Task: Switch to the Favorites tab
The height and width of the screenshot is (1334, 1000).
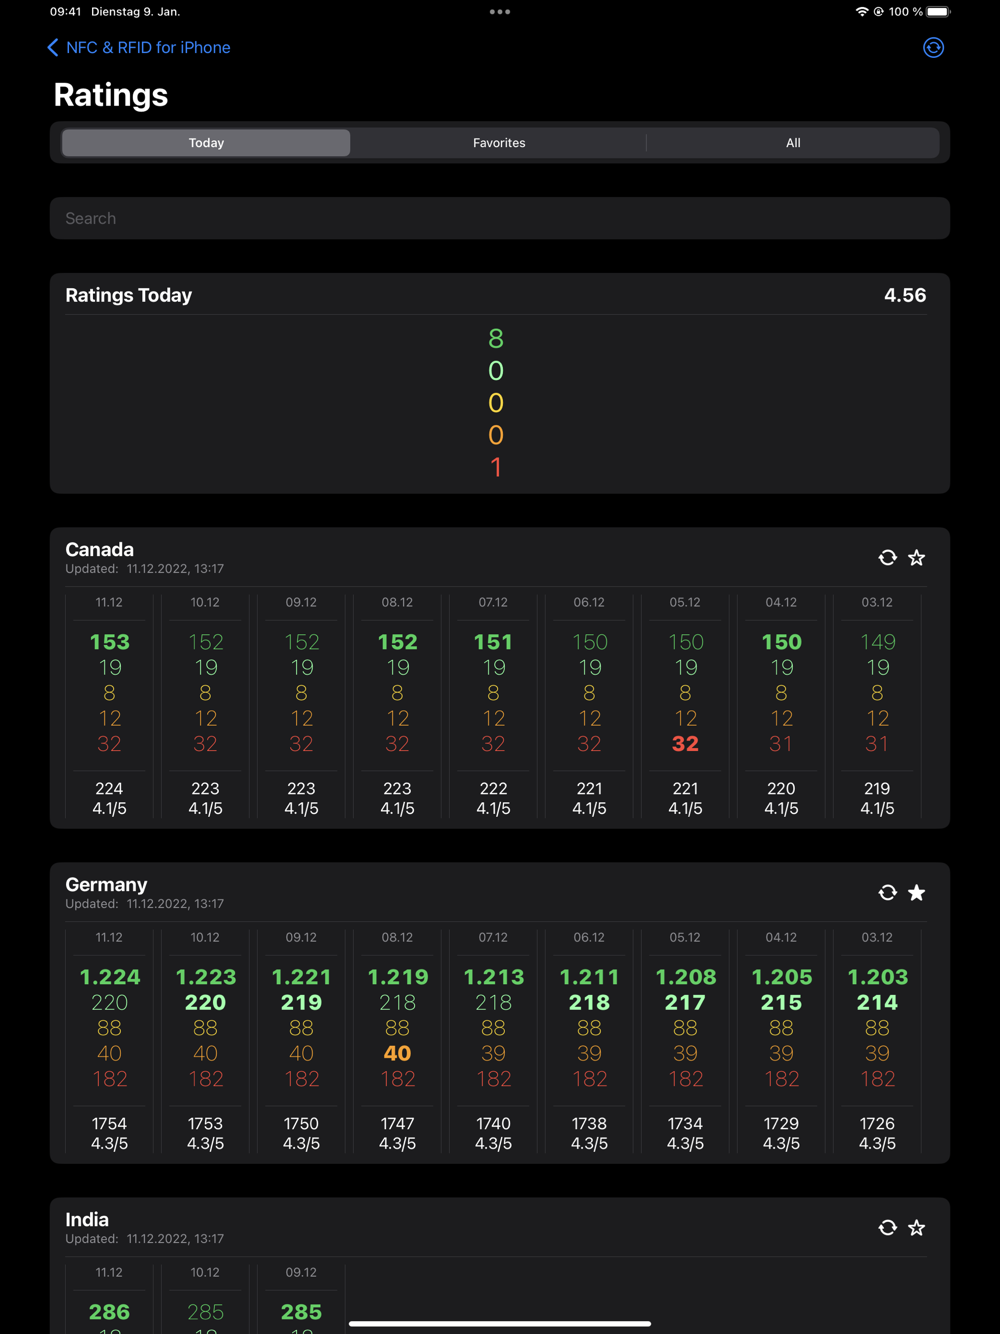Action: pyautogui.click(x=499, y=143)
